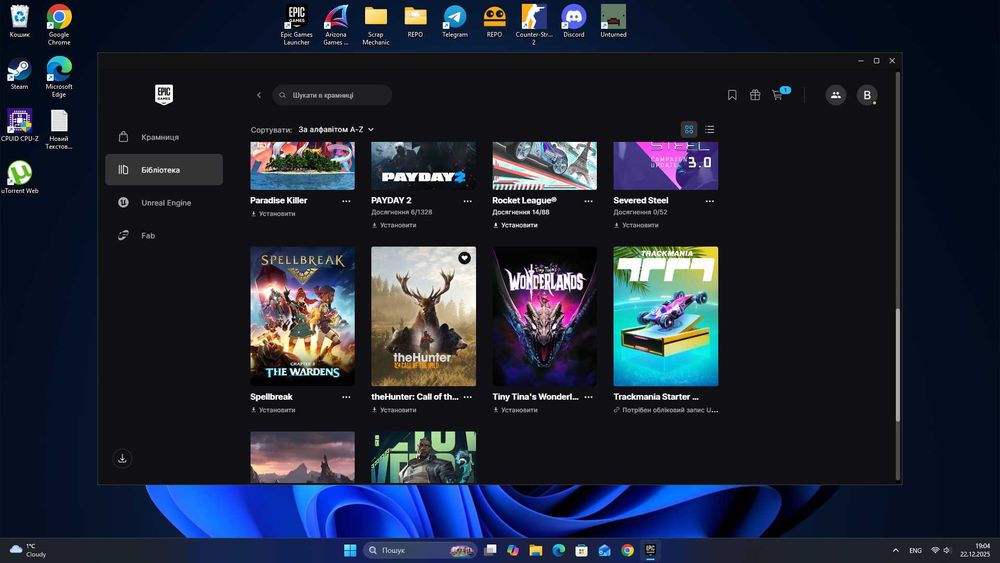The height and width of the screenshot is (563, 1000).
Task: Install Tiny Tina's Wonderlands
Action: coord(515,410)
